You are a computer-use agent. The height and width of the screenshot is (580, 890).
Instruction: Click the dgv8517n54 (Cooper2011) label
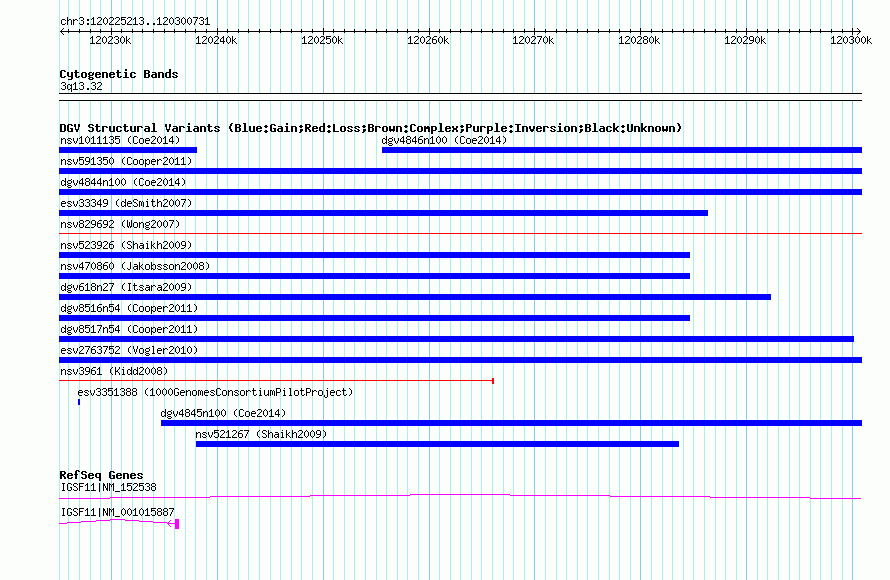click(129, 329)
